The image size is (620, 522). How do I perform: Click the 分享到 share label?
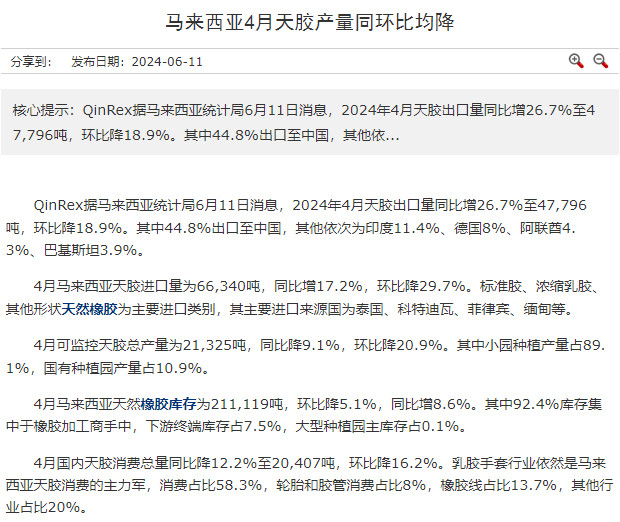click(30, 62)
